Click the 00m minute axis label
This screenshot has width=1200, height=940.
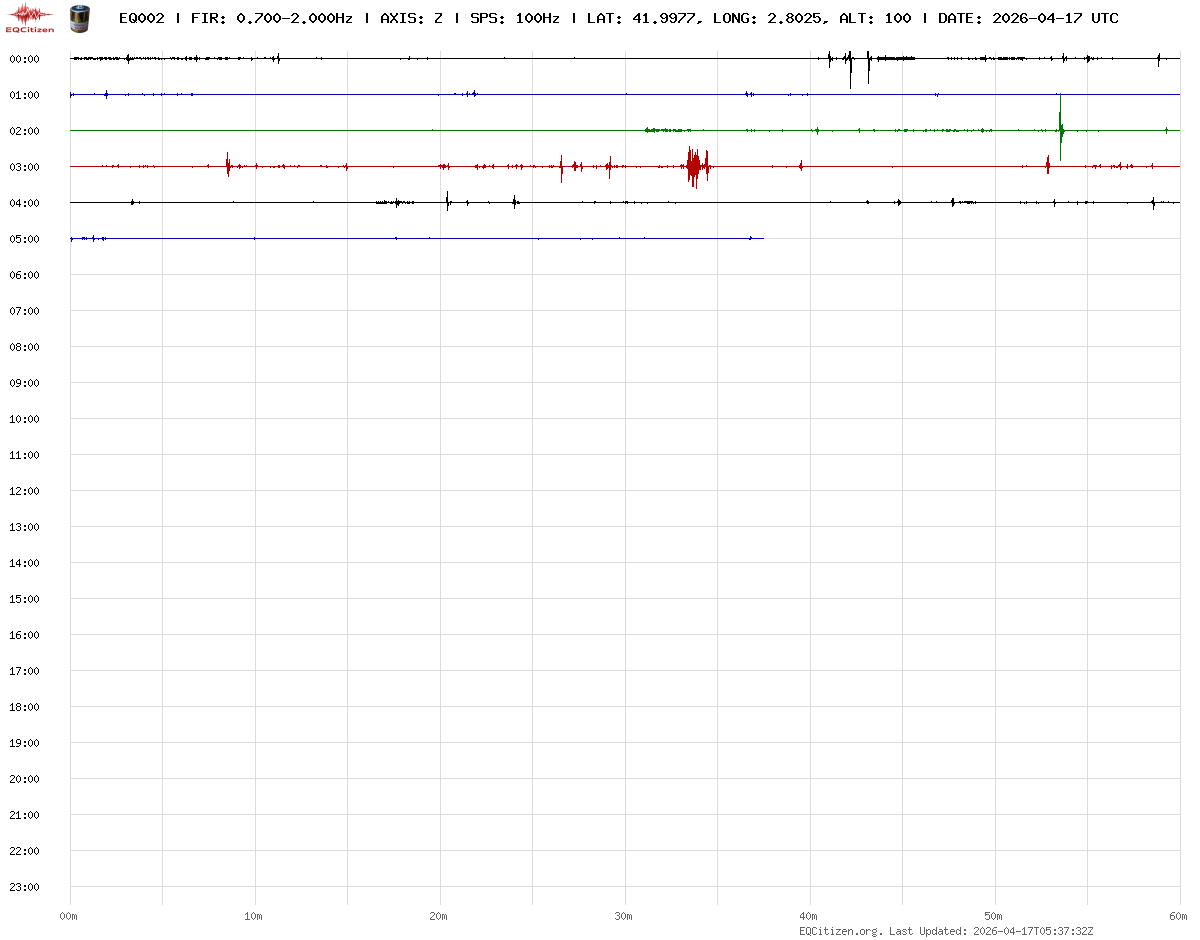[69, 916]
